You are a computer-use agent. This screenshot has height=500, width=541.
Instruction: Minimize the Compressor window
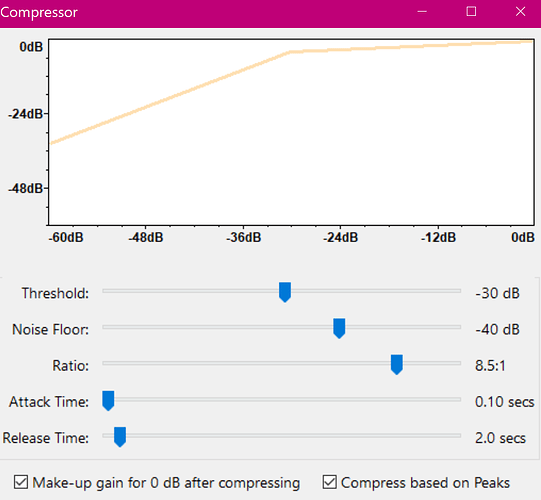[x=422, y=12]
